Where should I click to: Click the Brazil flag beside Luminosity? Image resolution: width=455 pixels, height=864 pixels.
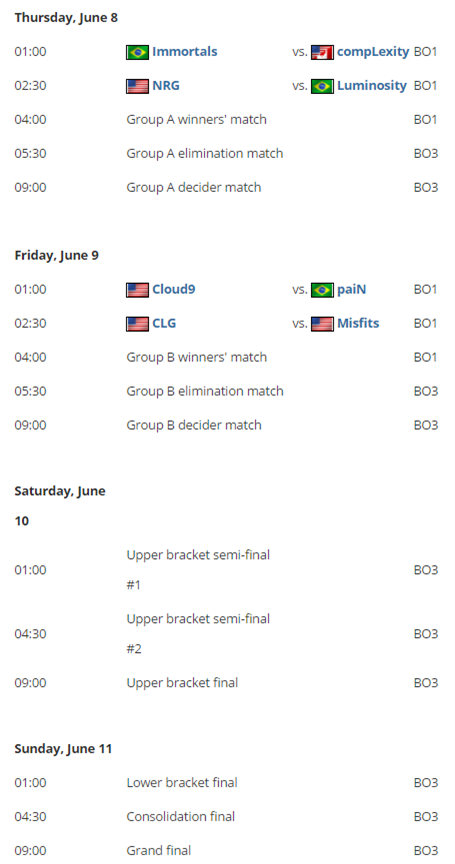click(322, 87)
